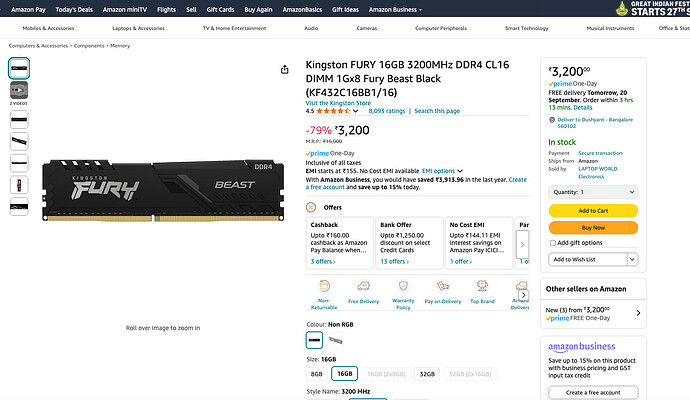Open the videos thumbnail with play icon

tap(19, 90)
